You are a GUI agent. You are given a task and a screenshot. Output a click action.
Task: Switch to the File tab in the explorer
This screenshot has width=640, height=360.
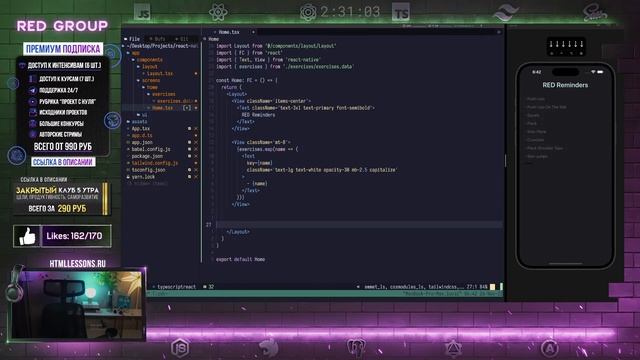(x=132, y=39)
